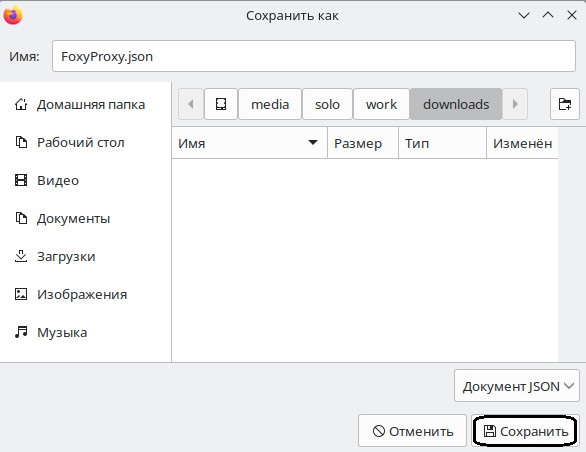Click the Видео film icon in sidebar
586x452 pixels.
point(21,180)
